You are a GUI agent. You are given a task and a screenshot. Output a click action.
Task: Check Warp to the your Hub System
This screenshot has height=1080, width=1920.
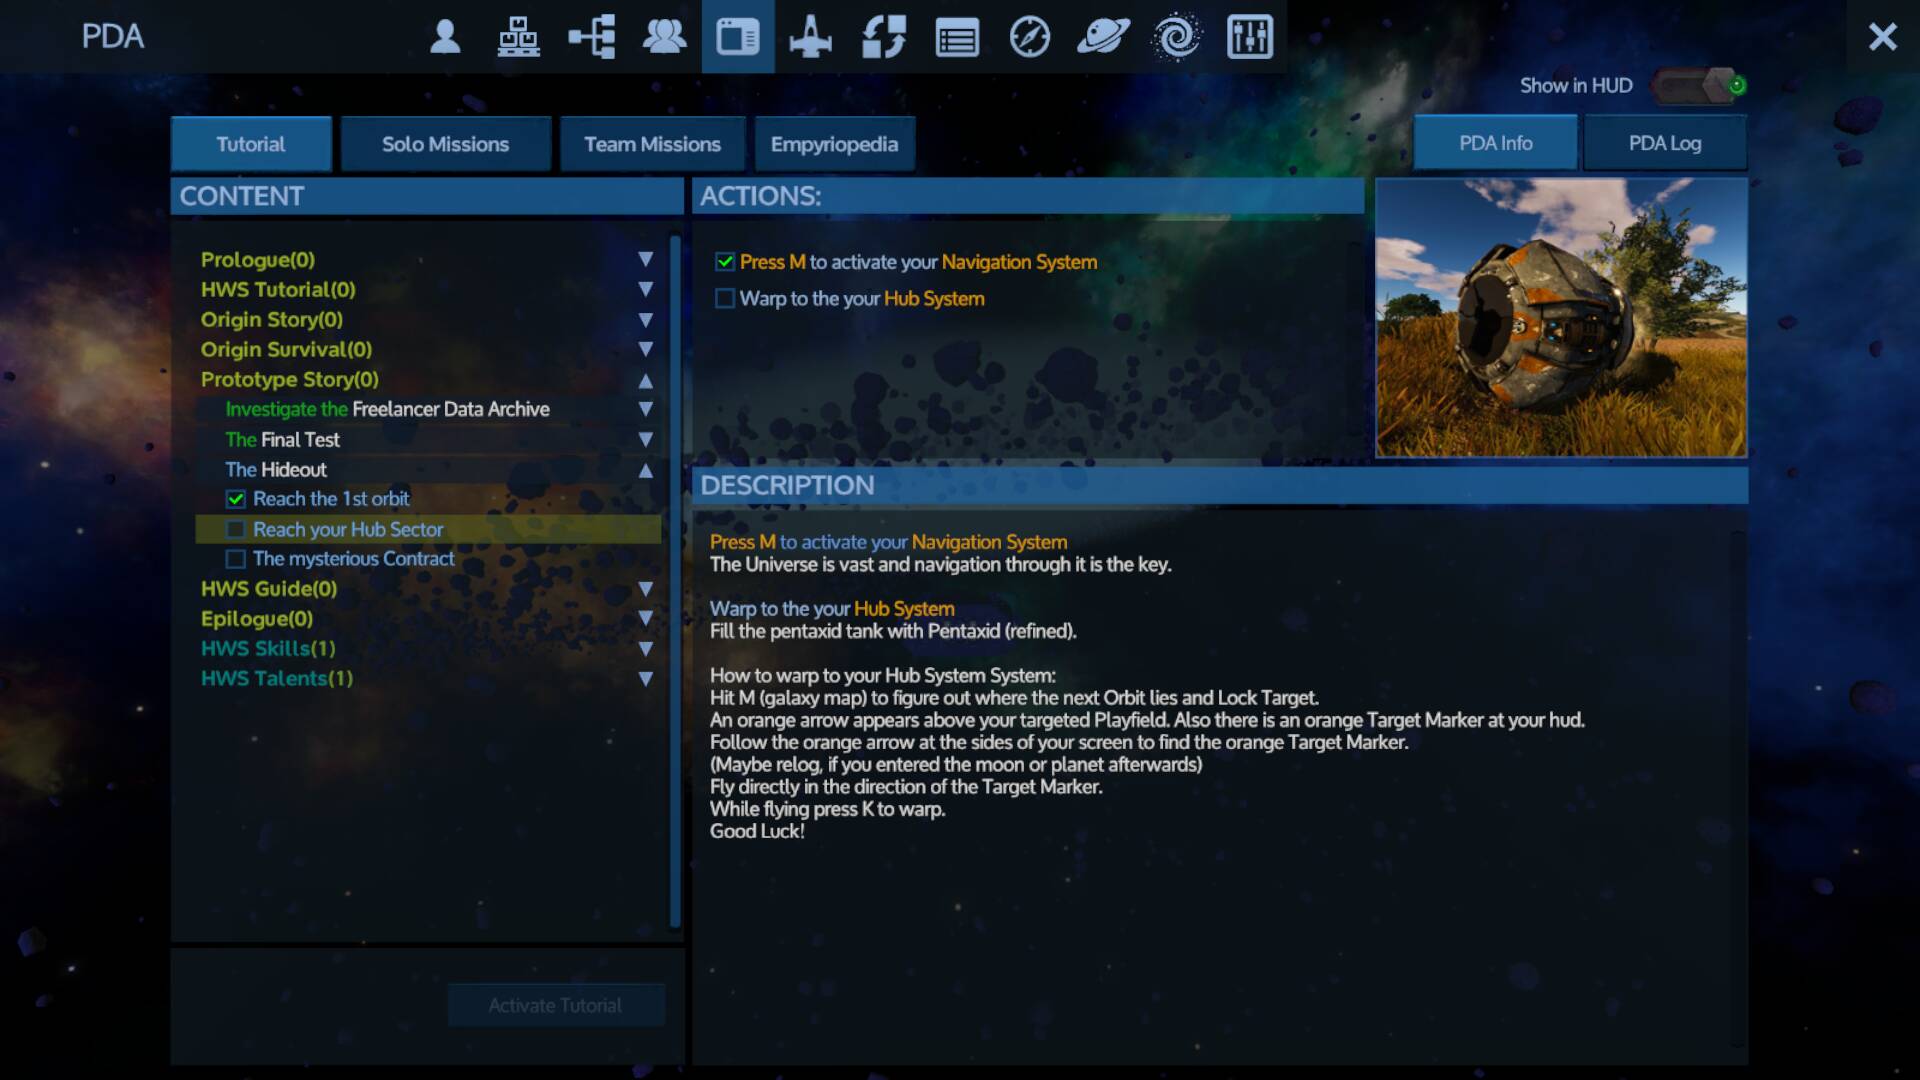725,298
